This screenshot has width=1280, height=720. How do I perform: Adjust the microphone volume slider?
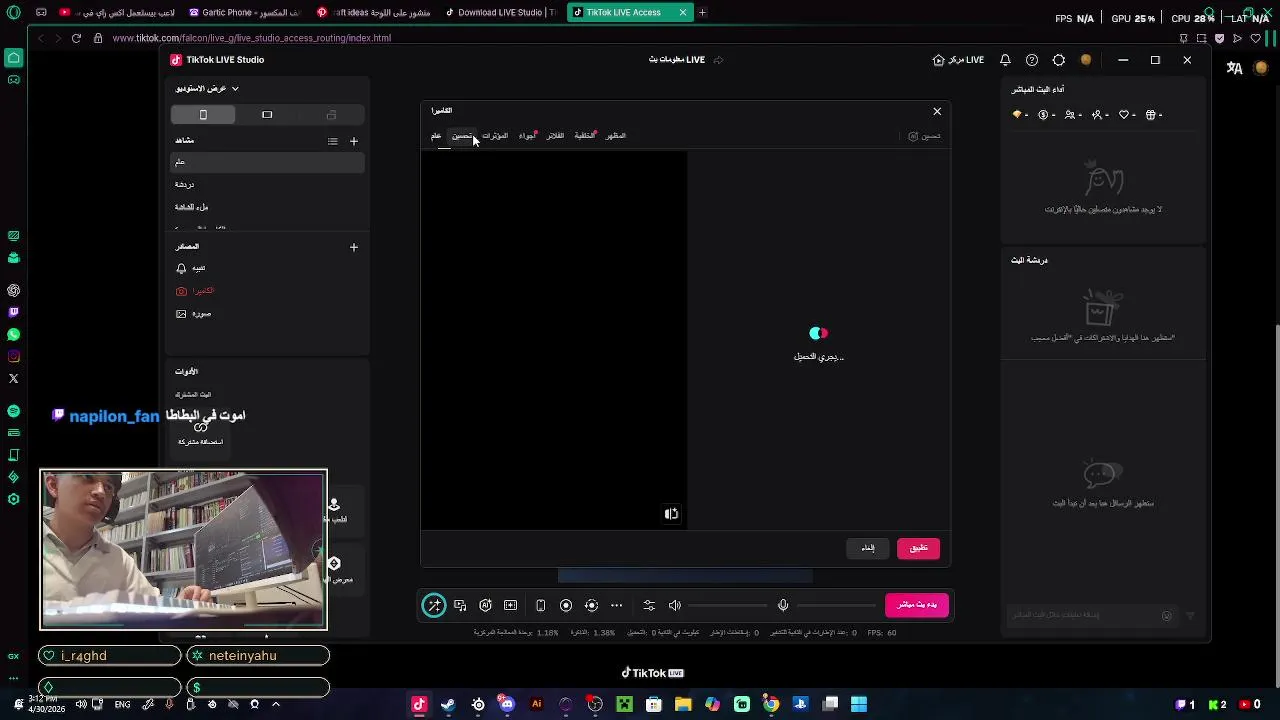835,605
